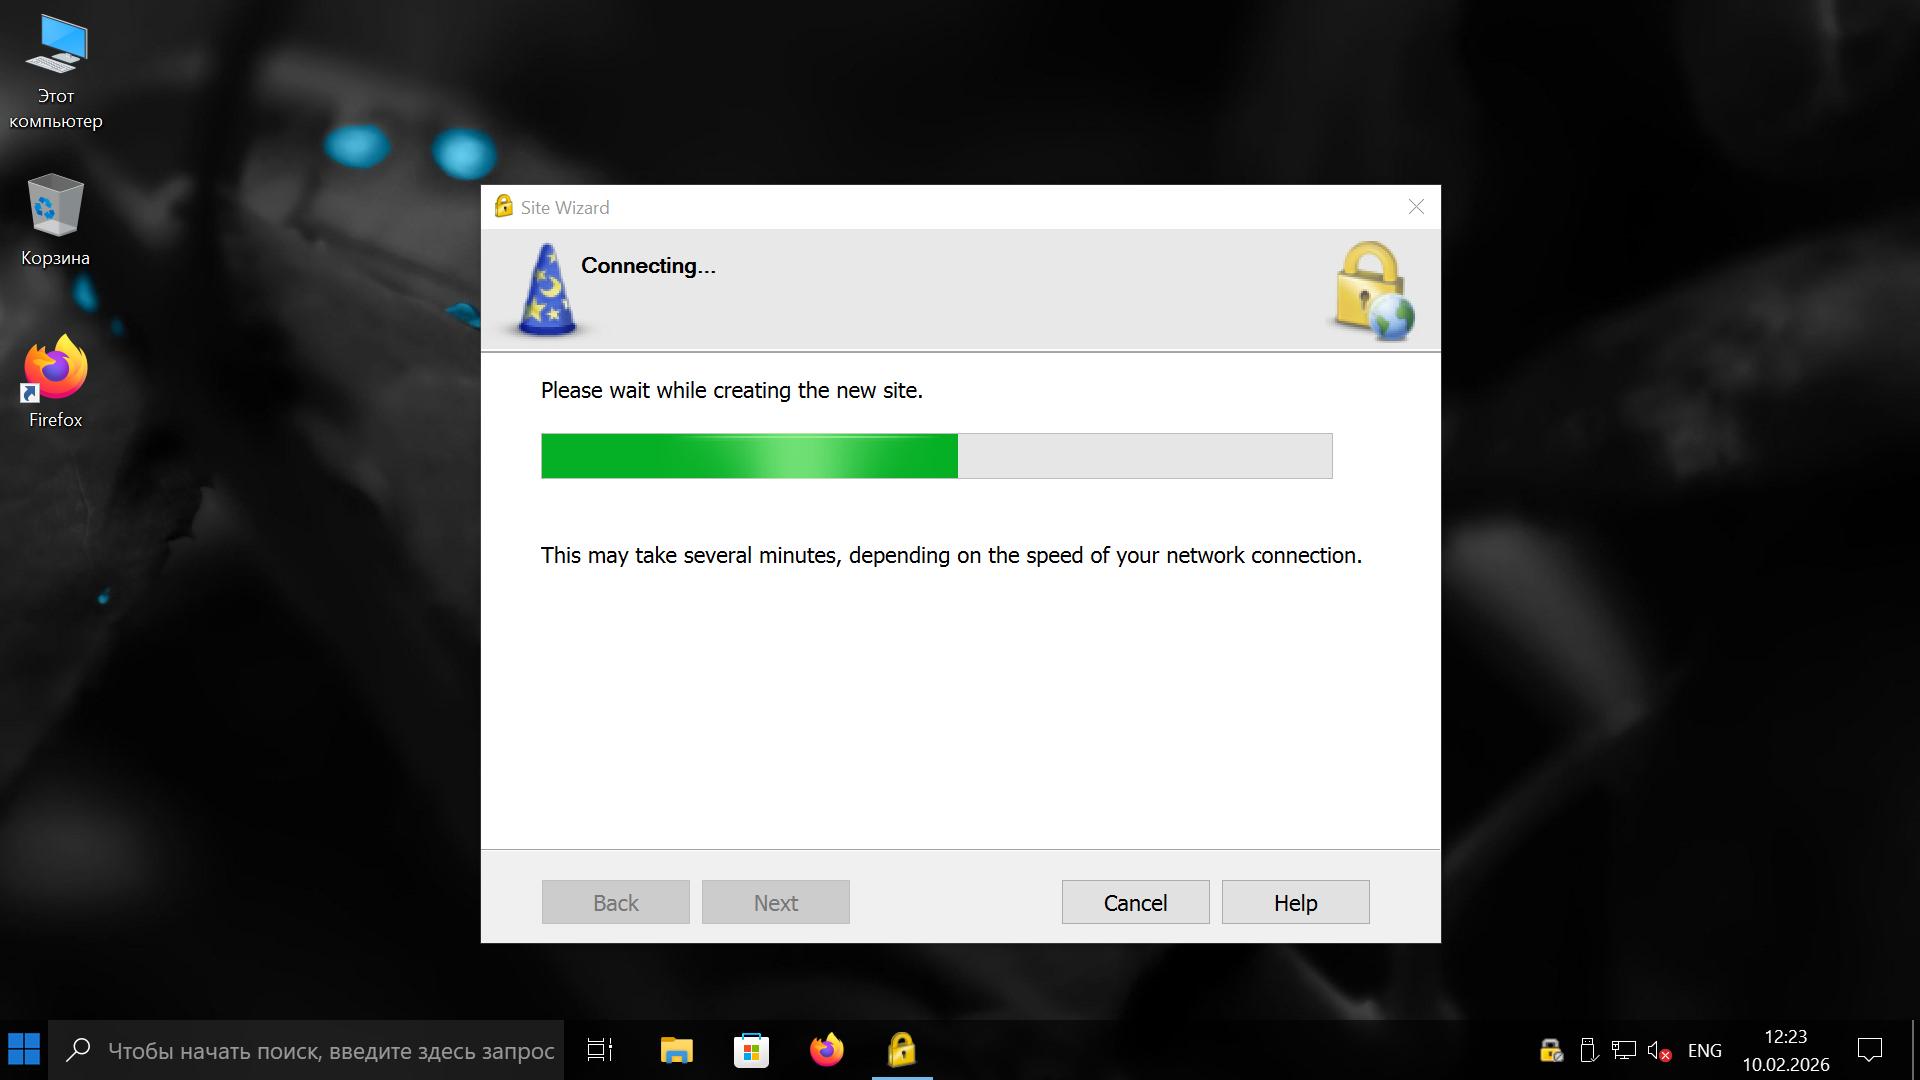Viewport: 1920px width, 1080px height.
Task: Open Task View from the taskbar
Action: (600, 1050)
